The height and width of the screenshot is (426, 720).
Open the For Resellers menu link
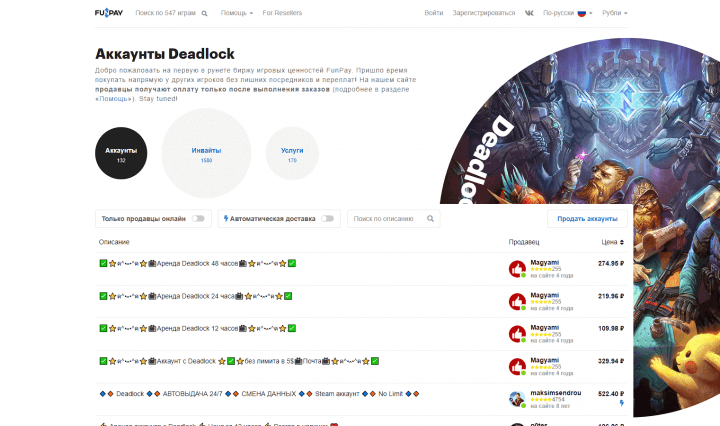(x=282, y=13)
